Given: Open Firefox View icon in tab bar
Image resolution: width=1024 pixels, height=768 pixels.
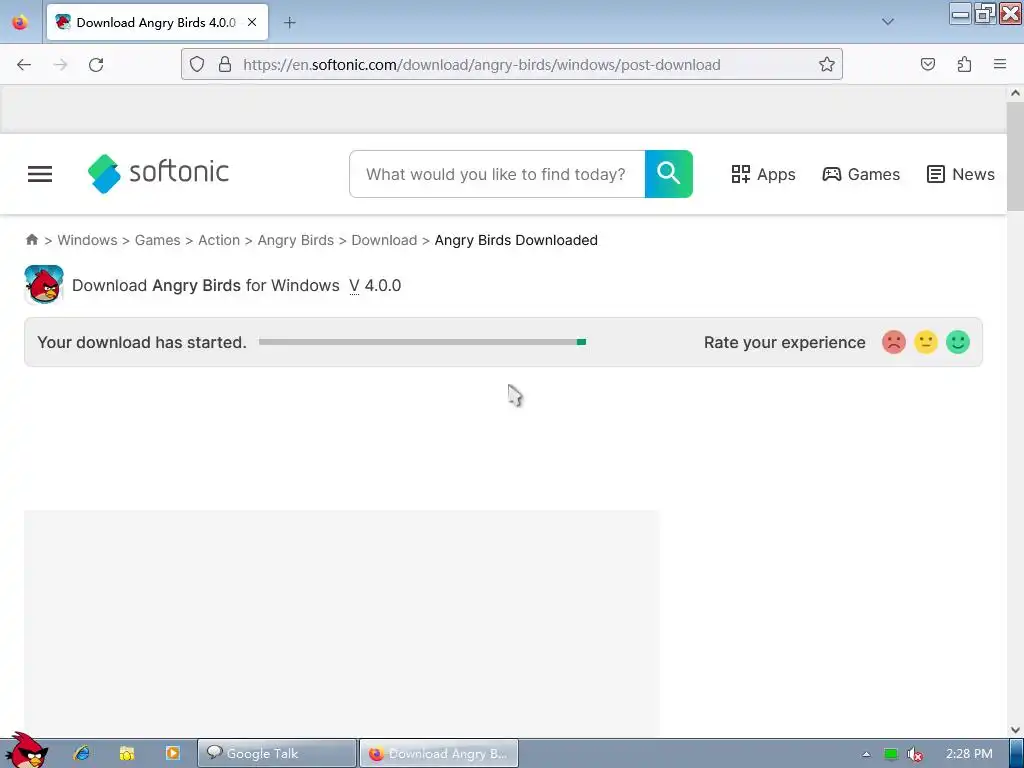Looking at the screenshot, I should coord(20,22).
